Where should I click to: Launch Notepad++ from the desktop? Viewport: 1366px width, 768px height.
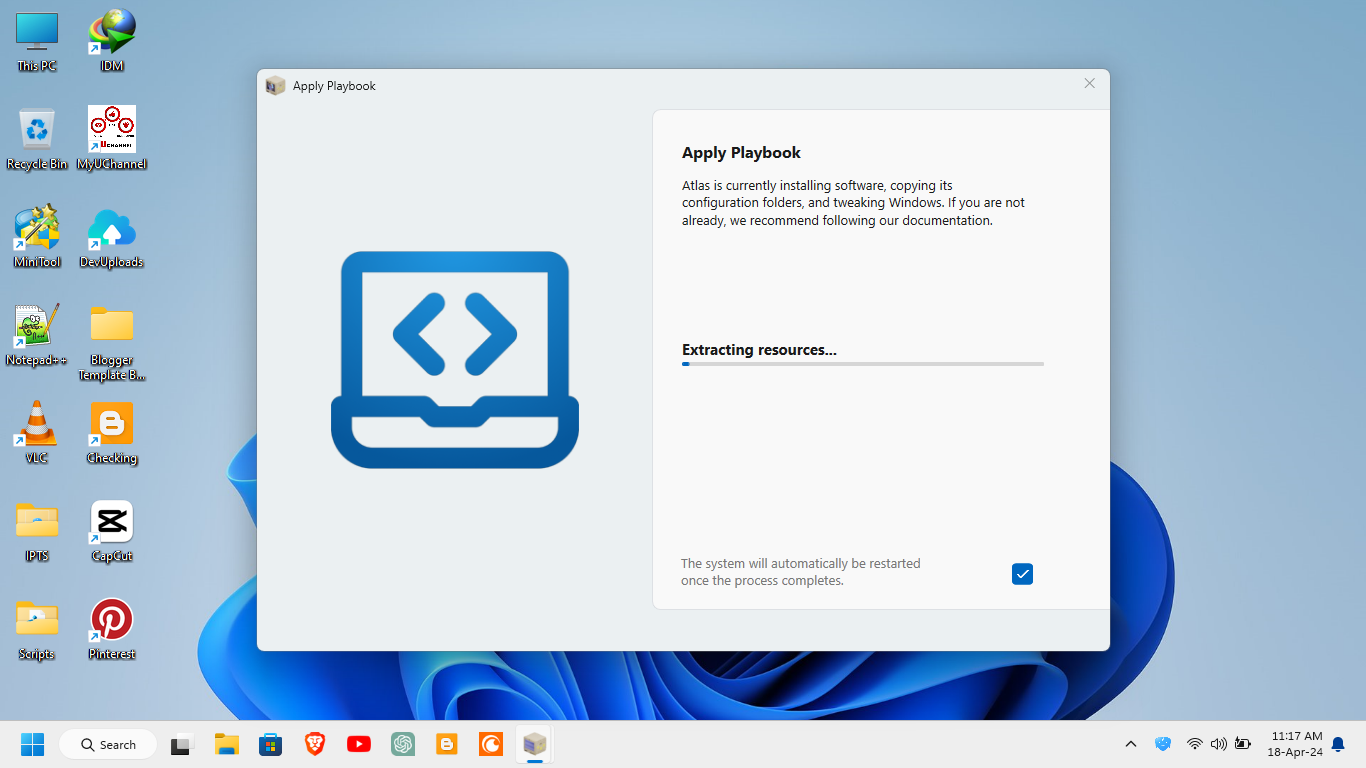pos(37,335)
